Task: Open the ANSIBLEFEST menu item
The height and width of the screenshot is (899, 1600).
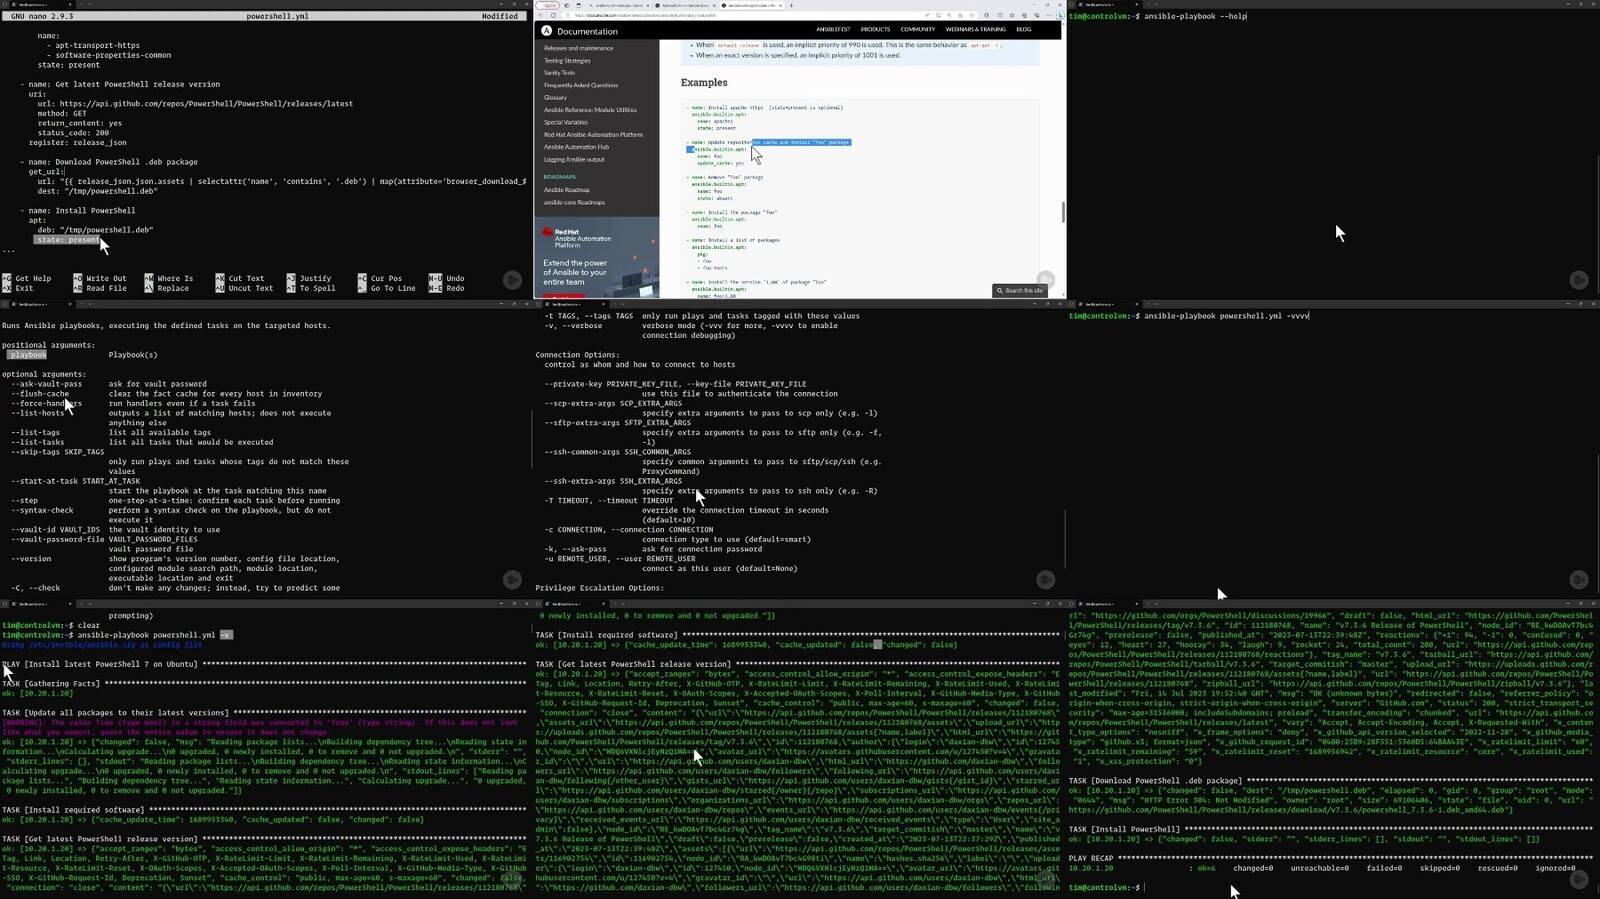Action: pos(833,30)
